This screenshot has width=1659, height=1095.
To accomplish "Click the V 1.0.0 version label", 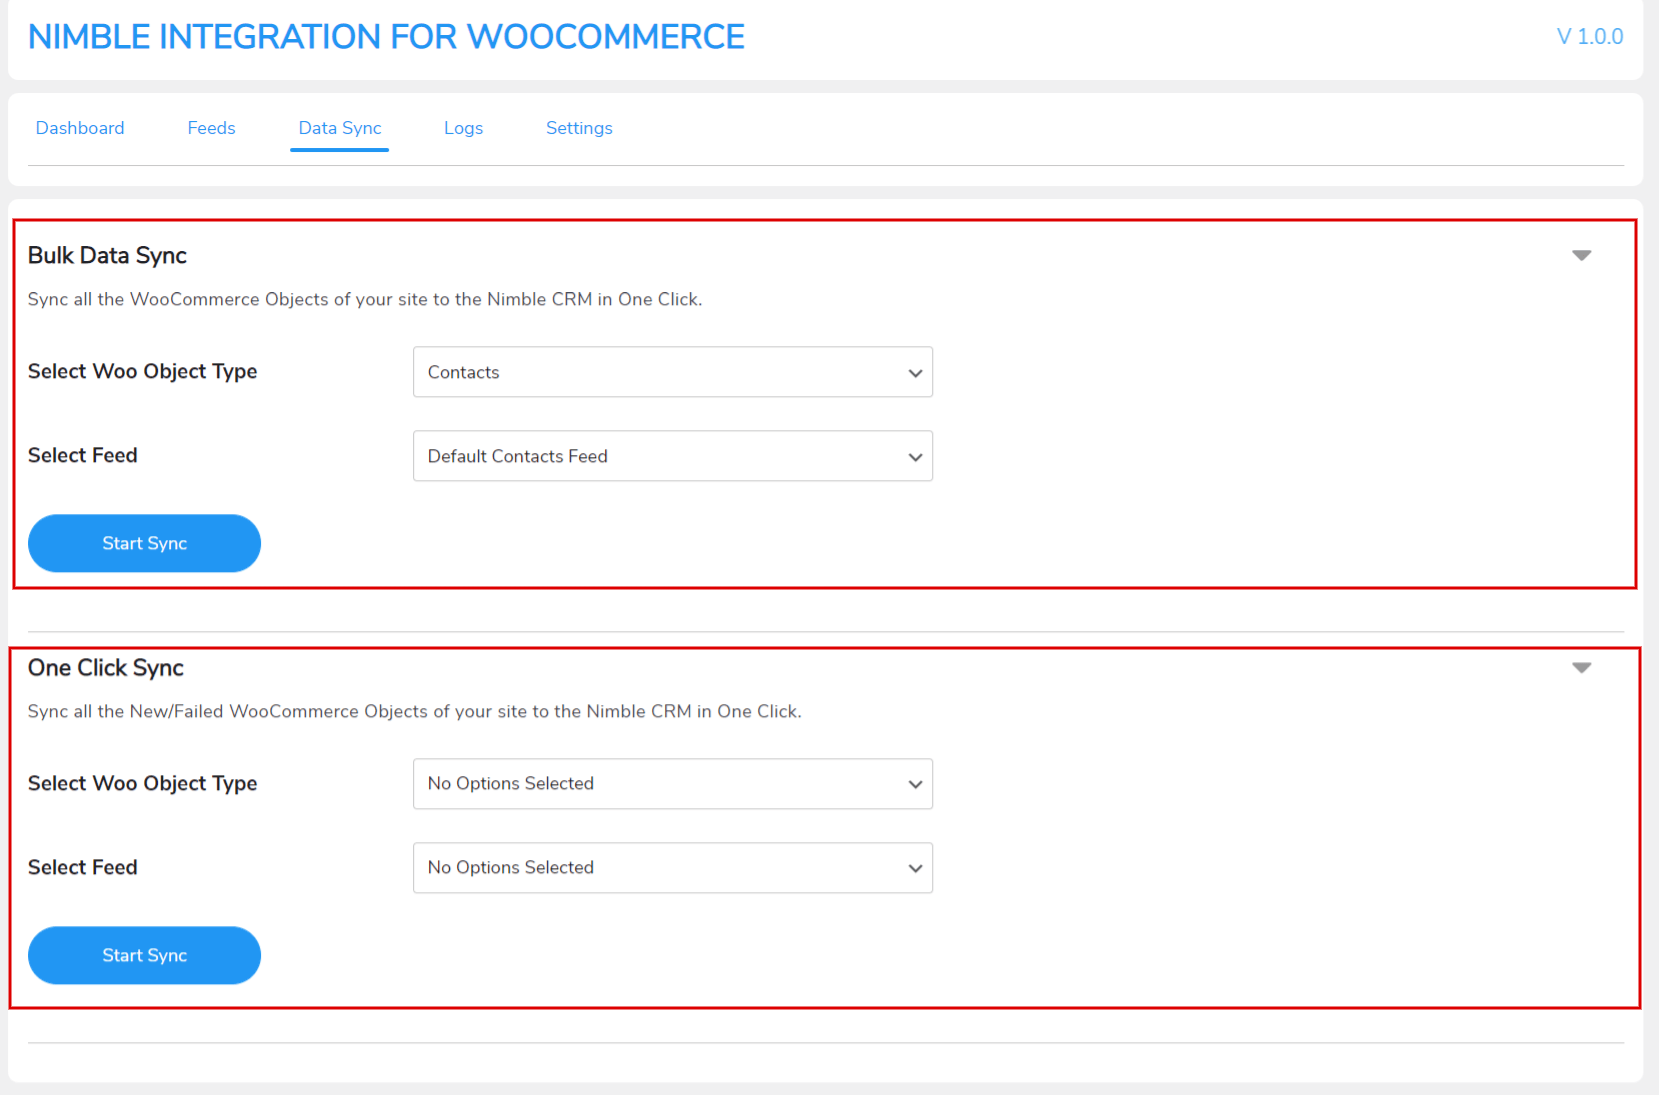I will click(x=1589, y=36).
